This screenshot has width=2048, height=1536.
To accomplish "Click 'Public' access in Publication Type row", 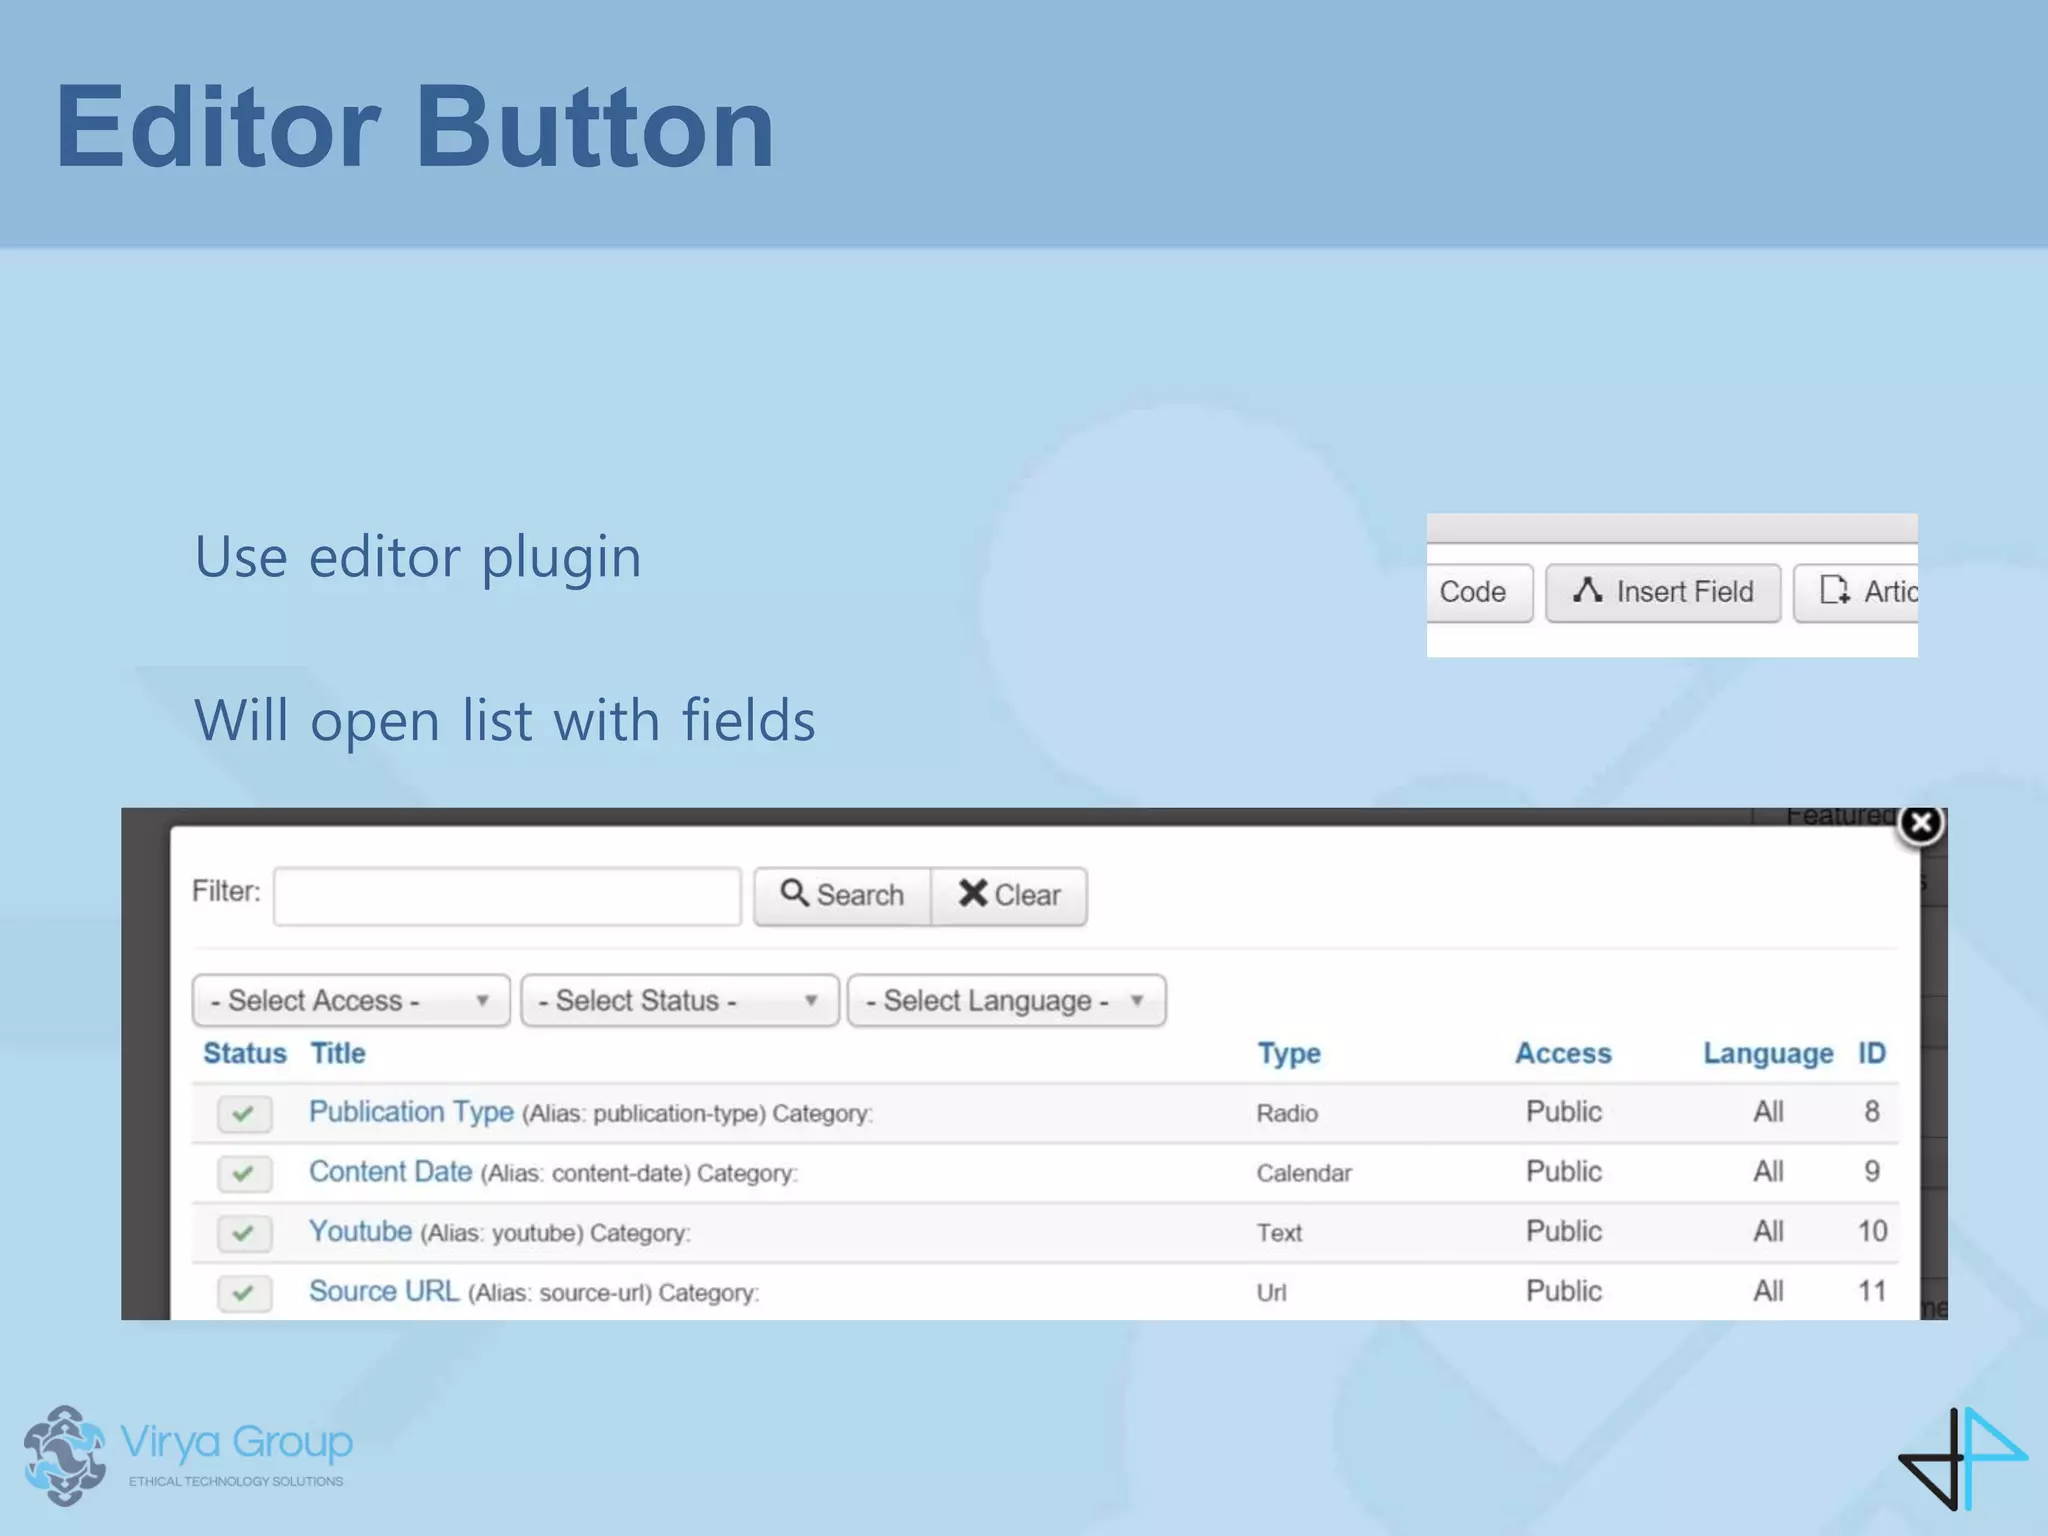I will (x=1564, y=1112).
